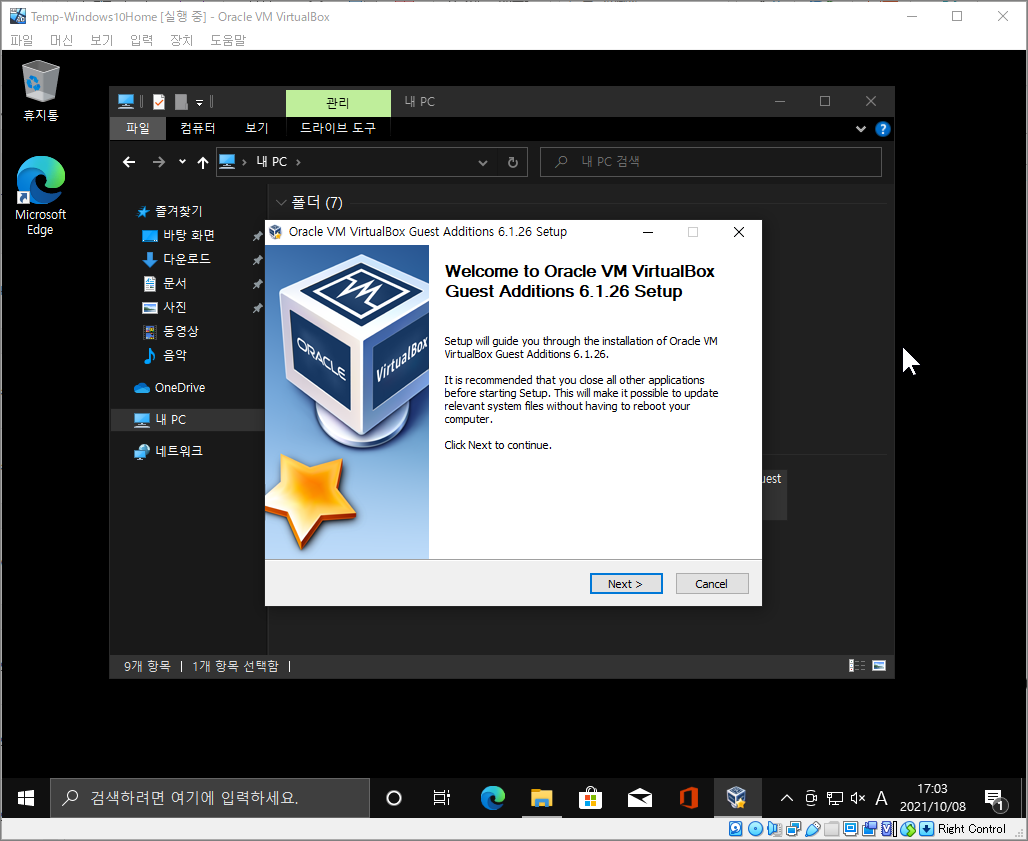Image resolution: width=1028 pixels, height=841 pixels.
Task: Collapse the 폴더 (7) group
Action: (281, 203)
